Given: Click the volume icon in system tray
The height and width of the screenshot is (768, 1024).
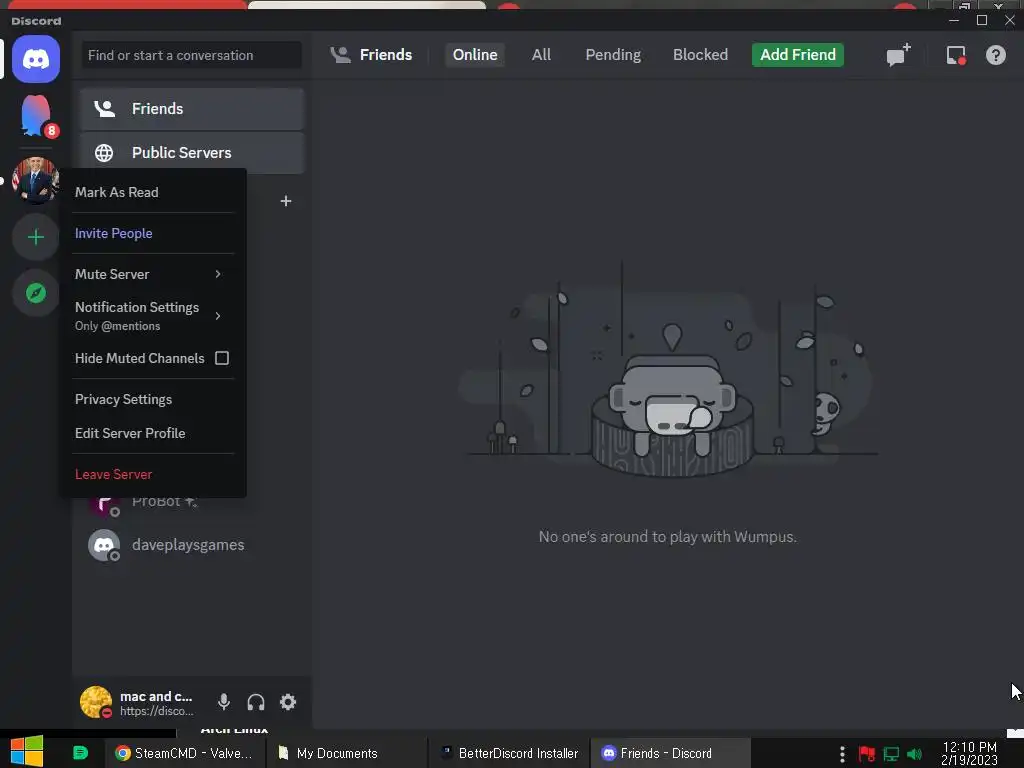Looking at the screenshot, I should click(914, 754).
